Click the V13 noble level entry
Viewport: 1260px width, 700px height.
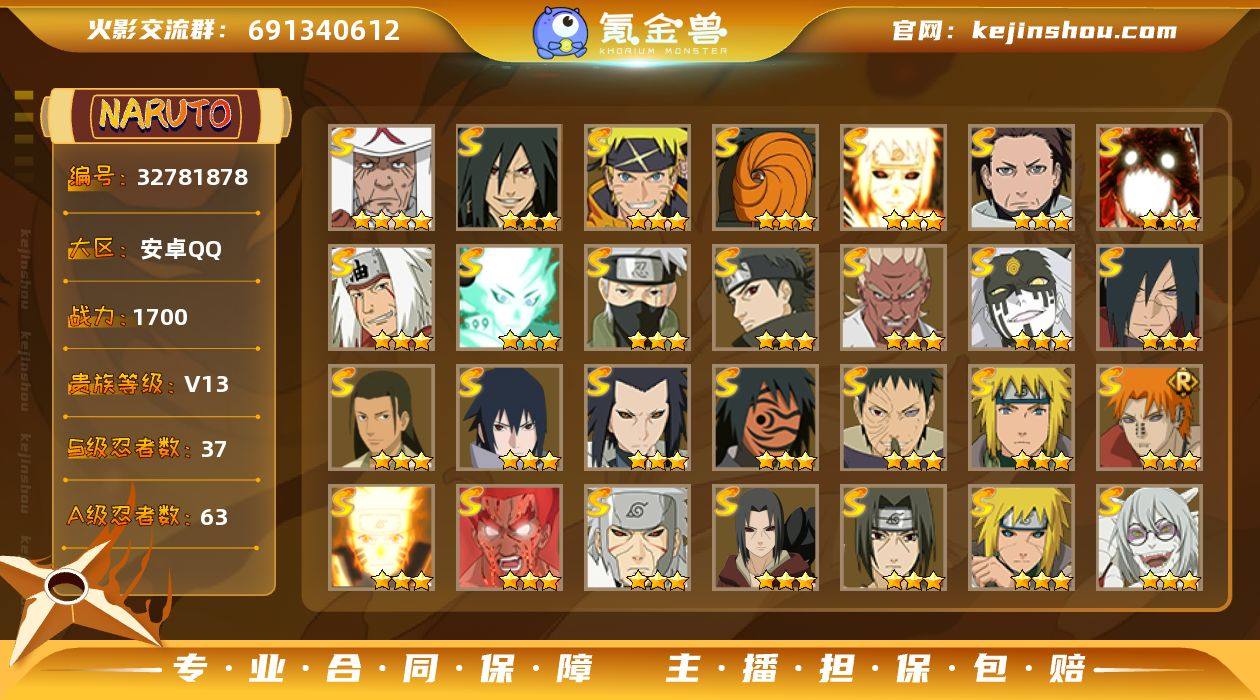[149, 384]
